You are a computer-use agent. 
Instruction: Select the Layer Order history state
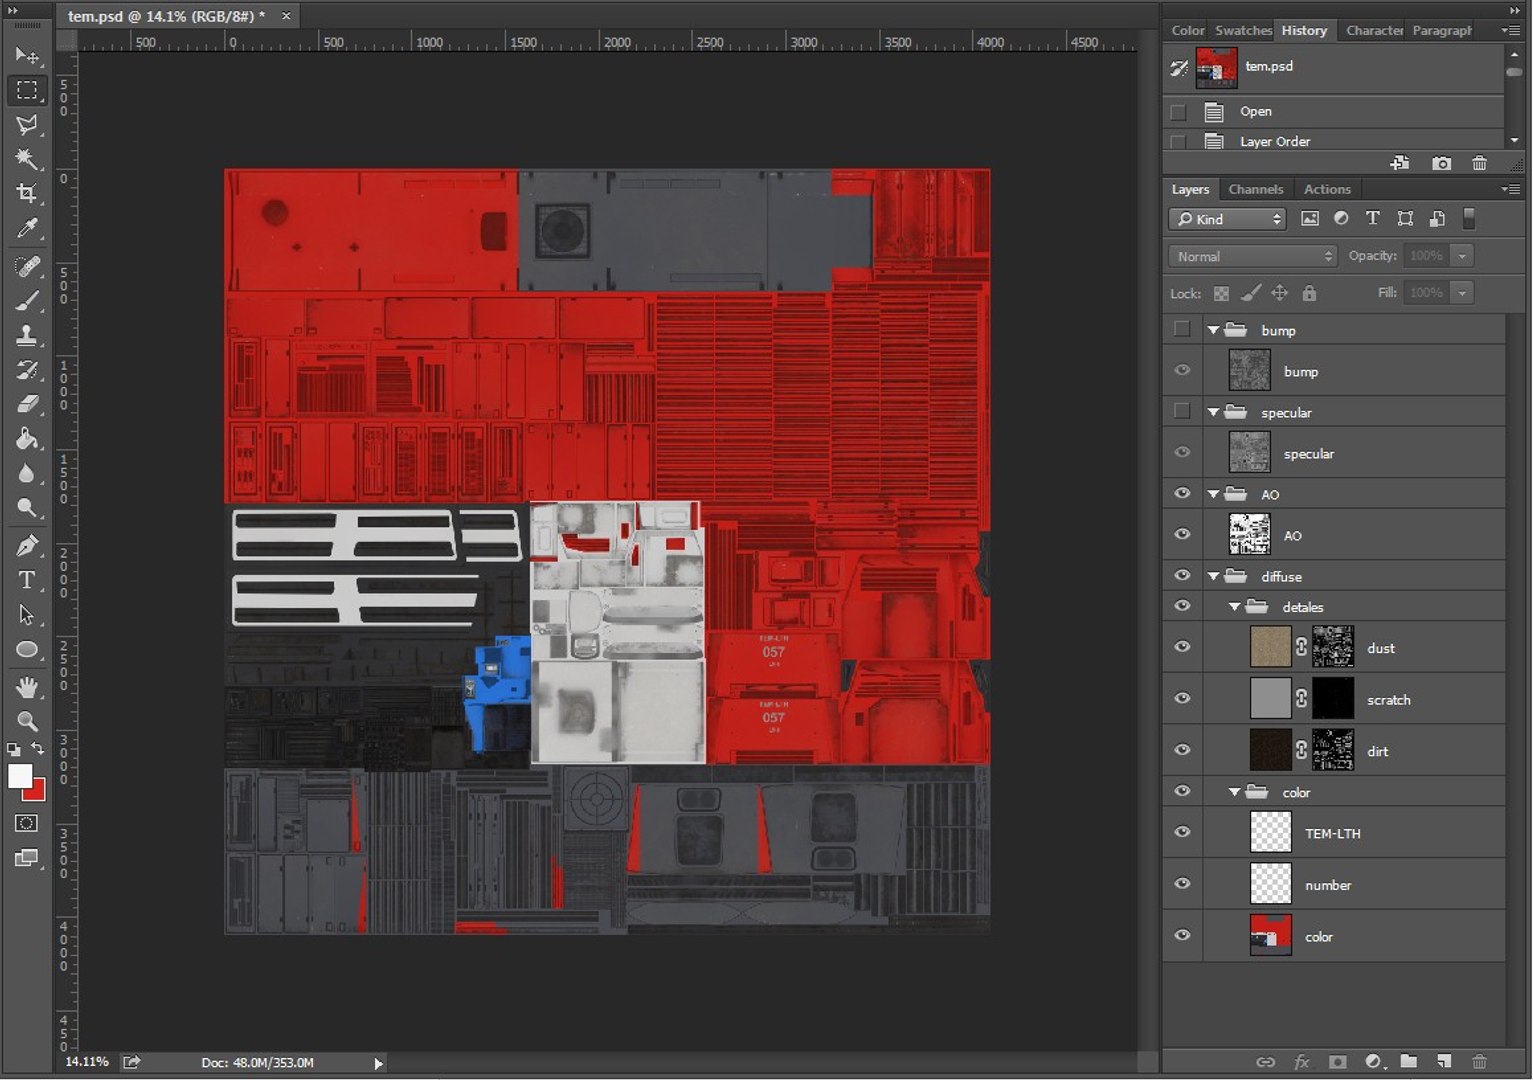1274,141
